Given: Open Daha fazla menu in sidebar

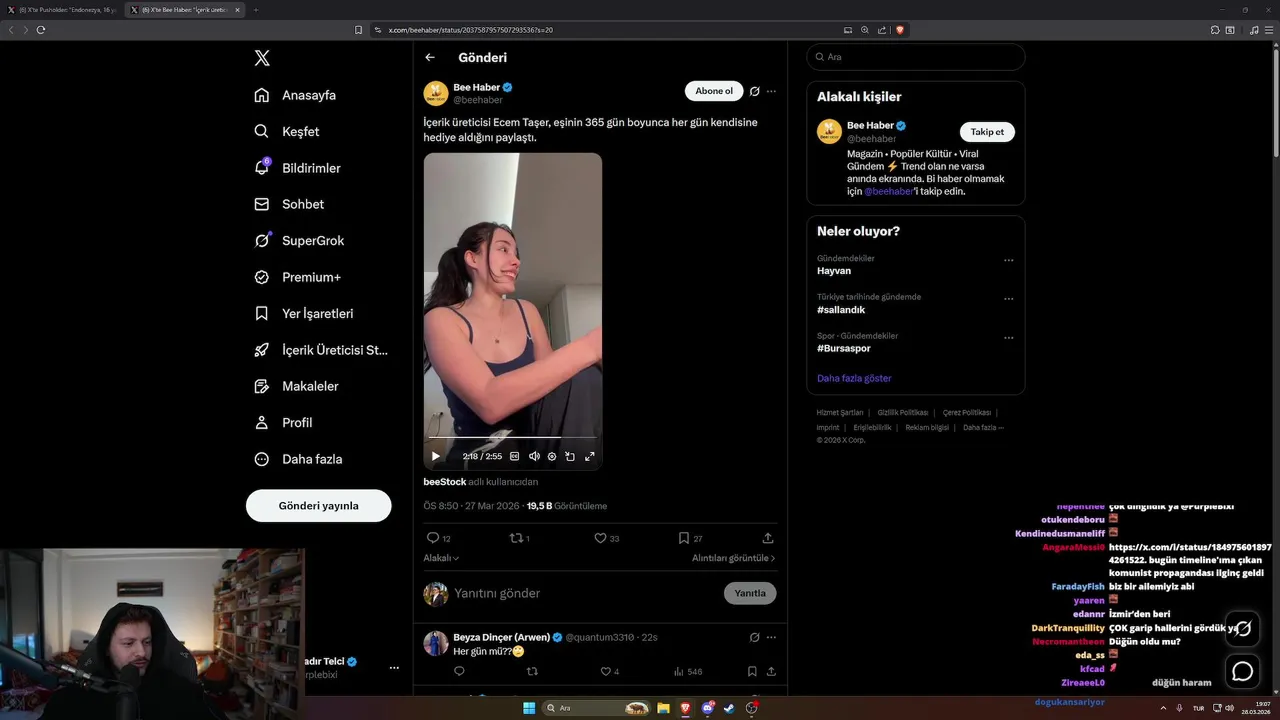Looking at the screenshot, I should [298, 459].
